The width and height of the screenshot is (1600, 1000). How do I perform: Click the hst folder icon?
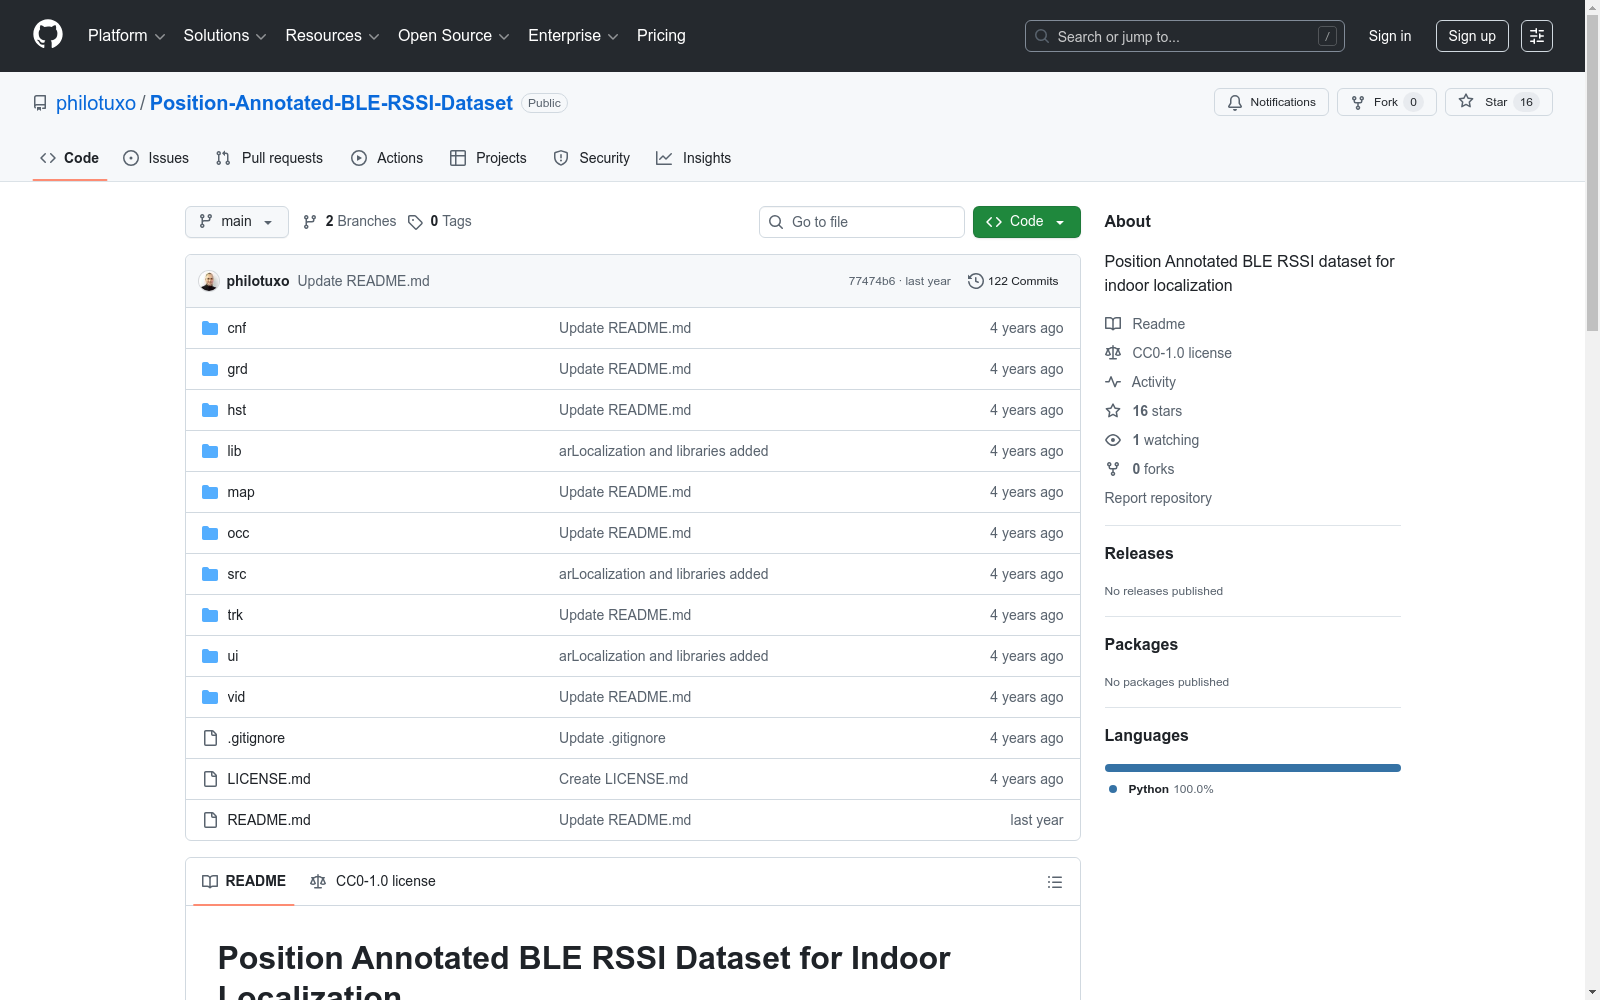(210, 410)
